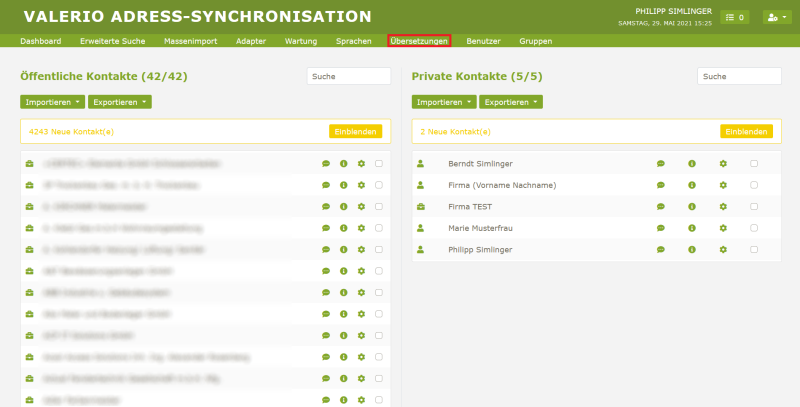Open comments for Firma (Vorname Nachname)
Viewport: 800px width, 407px height.
point(661,185)
